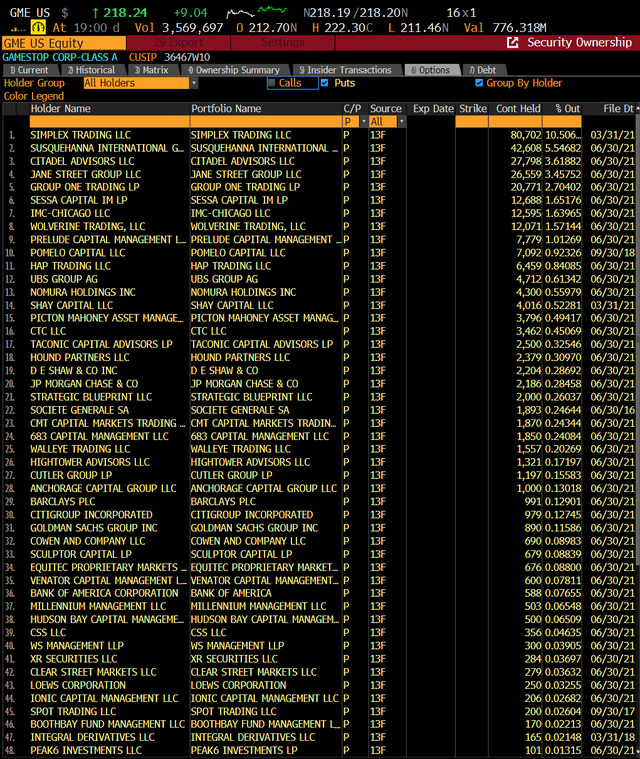640x759 pixels.
Task: Select SOCIETE GENERALE SA holder name
Action: click(x=79, y=410)
